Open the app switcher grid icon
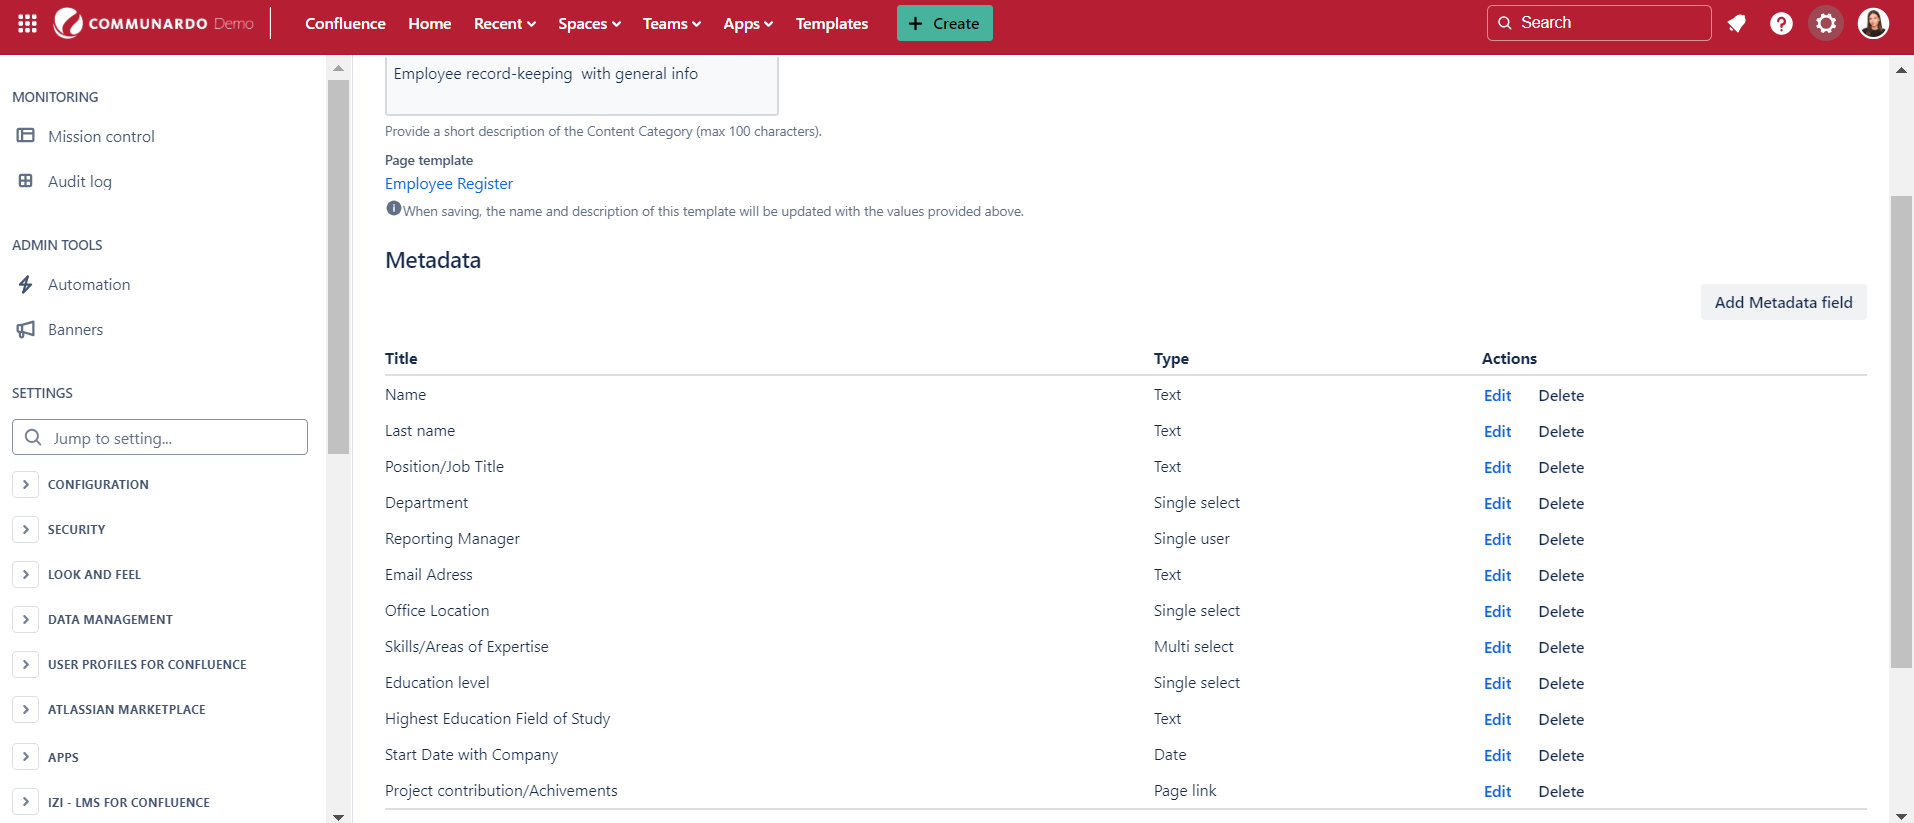1914x823 pixels. [x=27, y=23]
